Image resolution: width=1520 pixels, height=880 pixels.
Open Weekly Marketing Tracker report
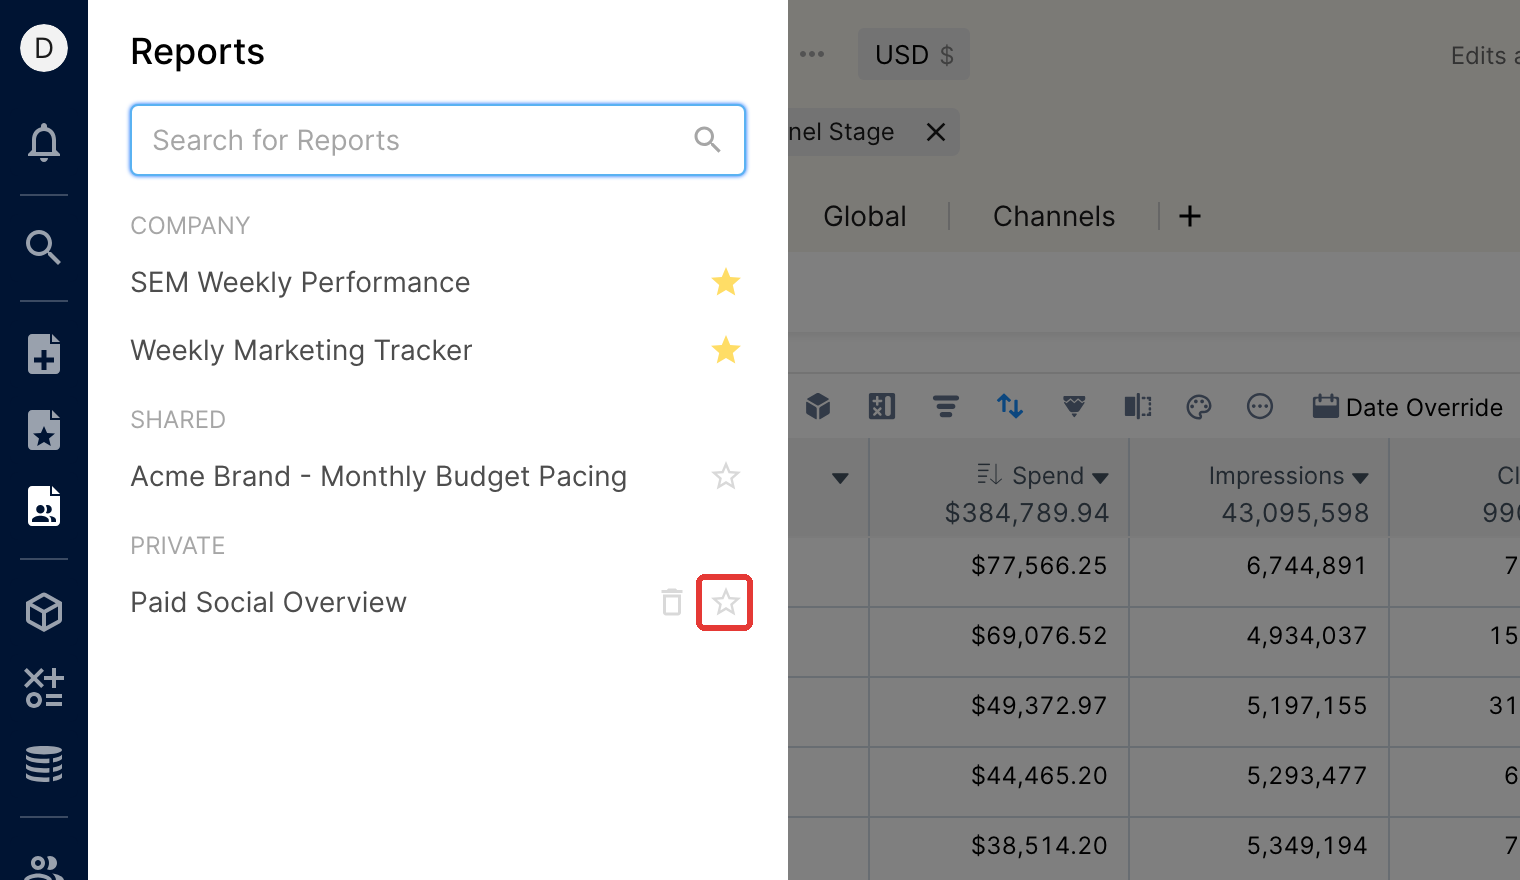click(301, 350)
